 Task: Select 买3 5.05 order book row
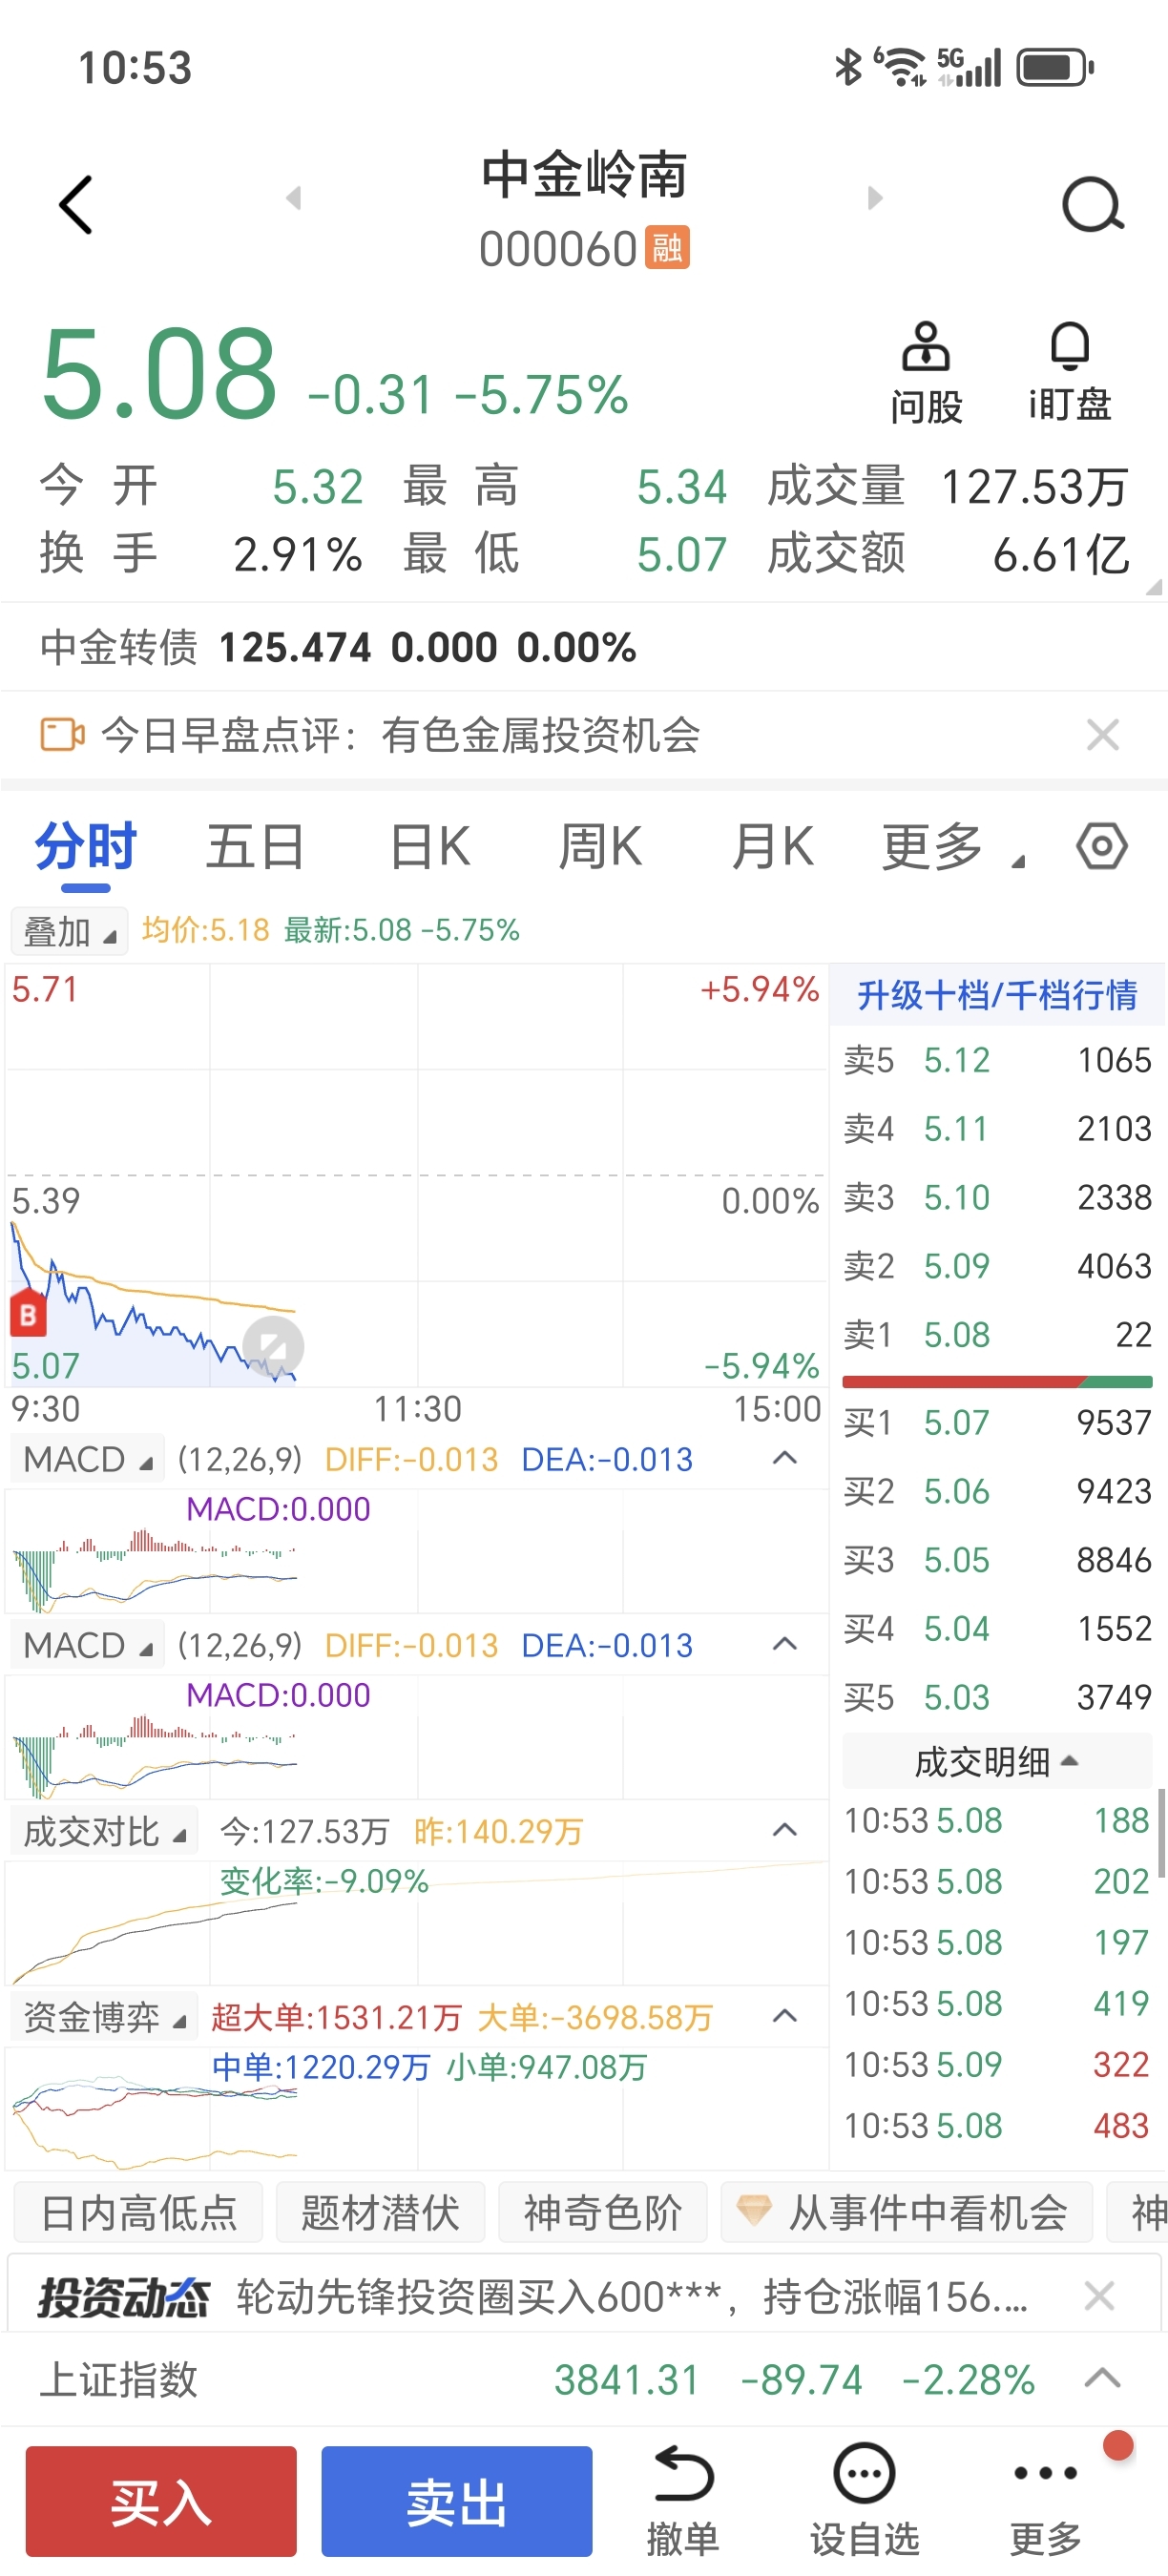click(x=997, y=1560)
